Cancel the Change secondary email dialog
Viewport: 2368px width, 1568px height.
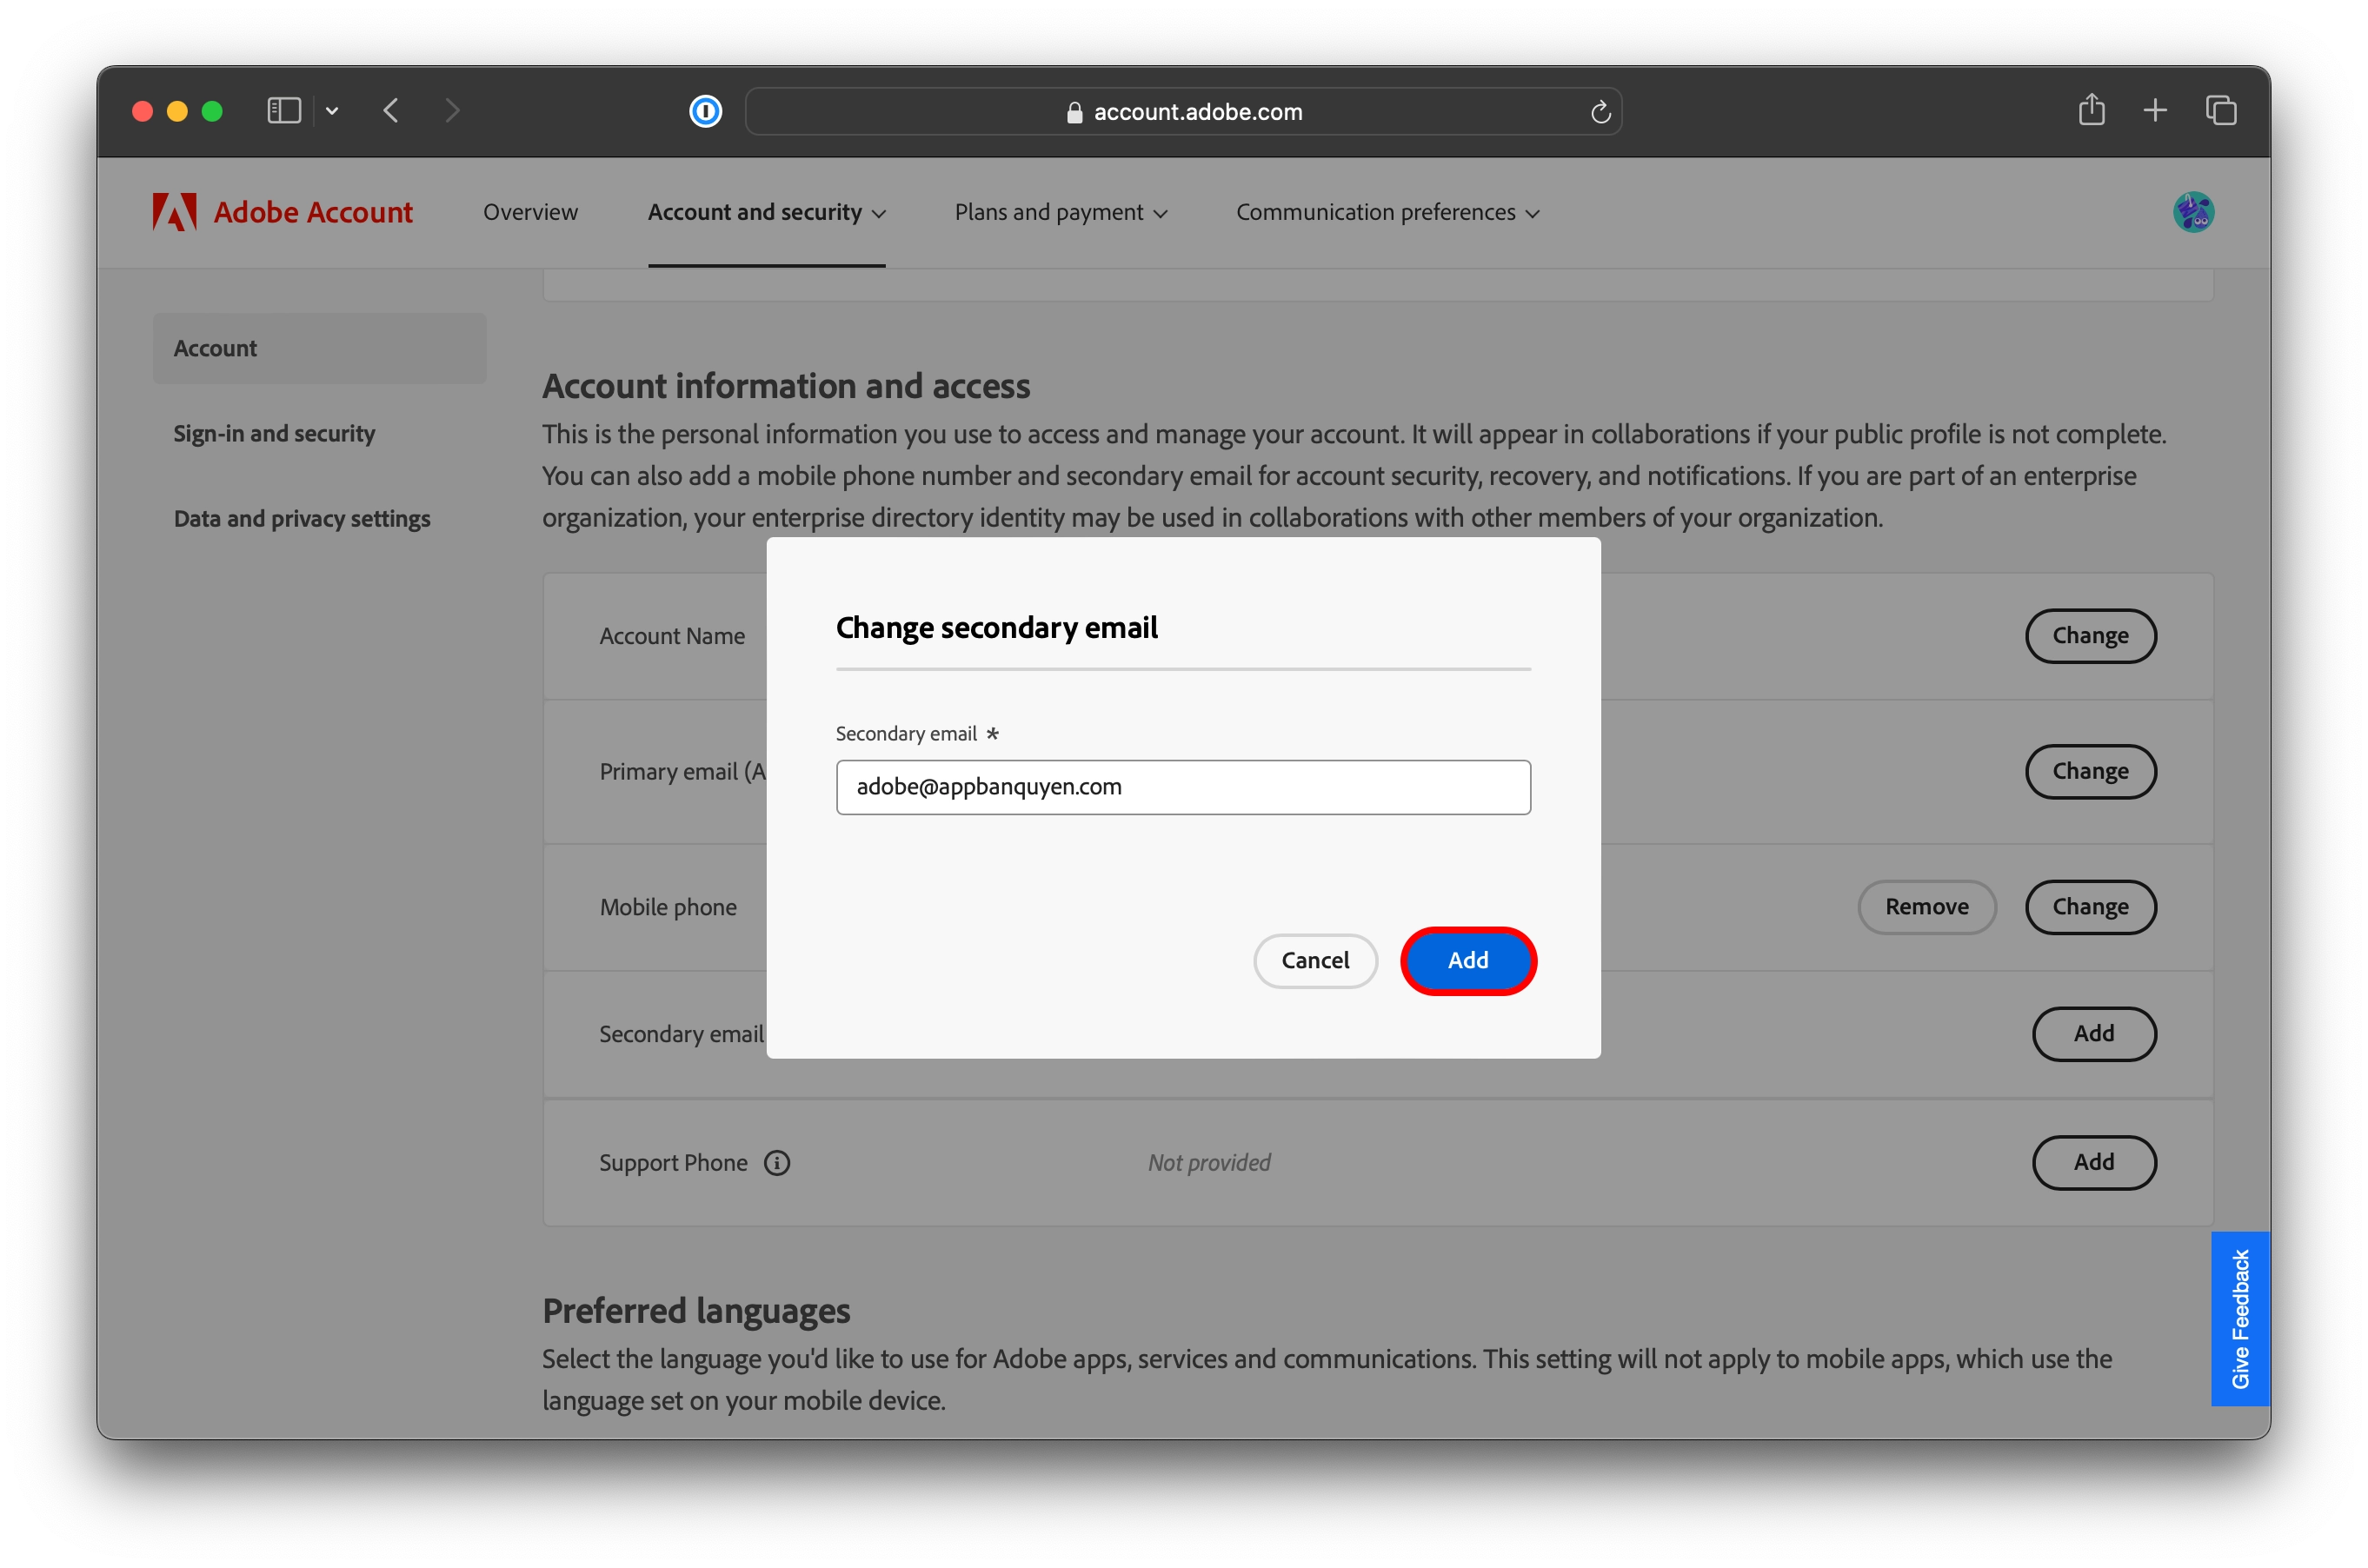[x=1315, y=960]
